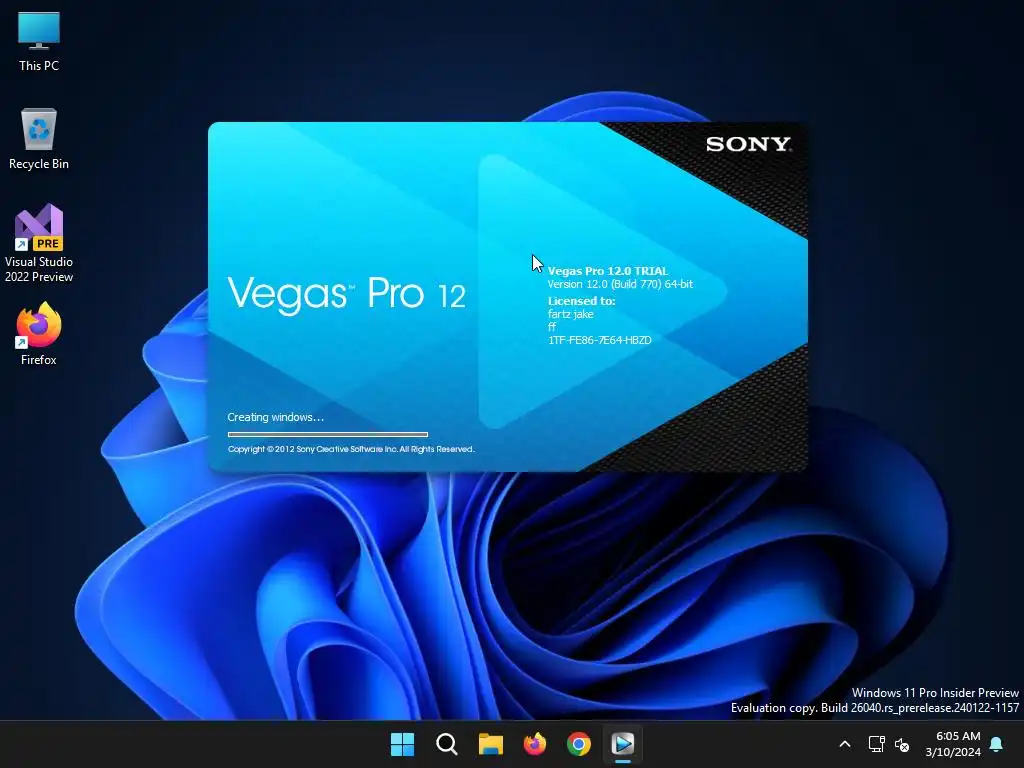This screenshot has height=768, width=1024.
Task: Click the splash loading progress bar
Action: click(328, 434)
